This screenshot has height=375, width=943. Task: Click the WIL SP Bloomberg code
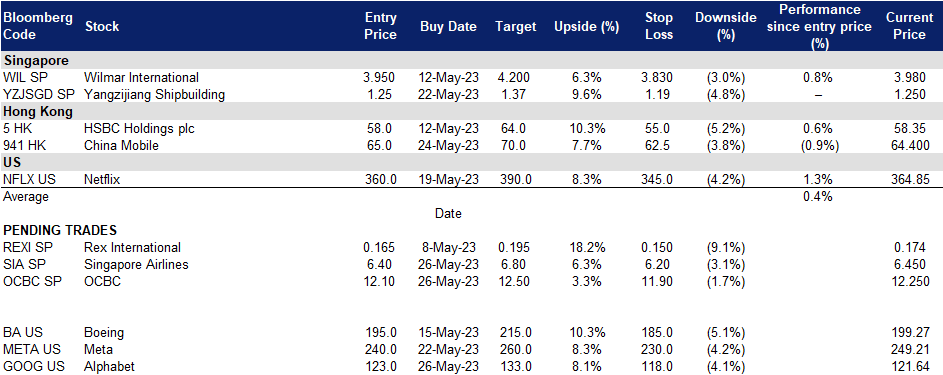coord(22,78)
